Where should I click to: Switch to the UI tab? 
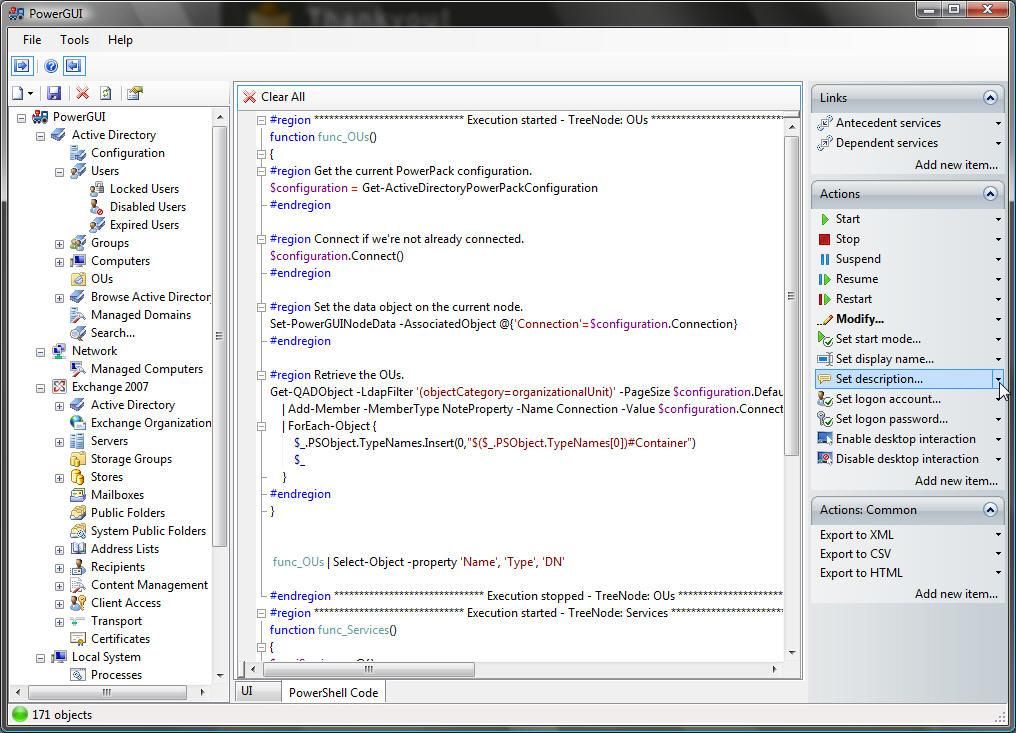point(247,691)
